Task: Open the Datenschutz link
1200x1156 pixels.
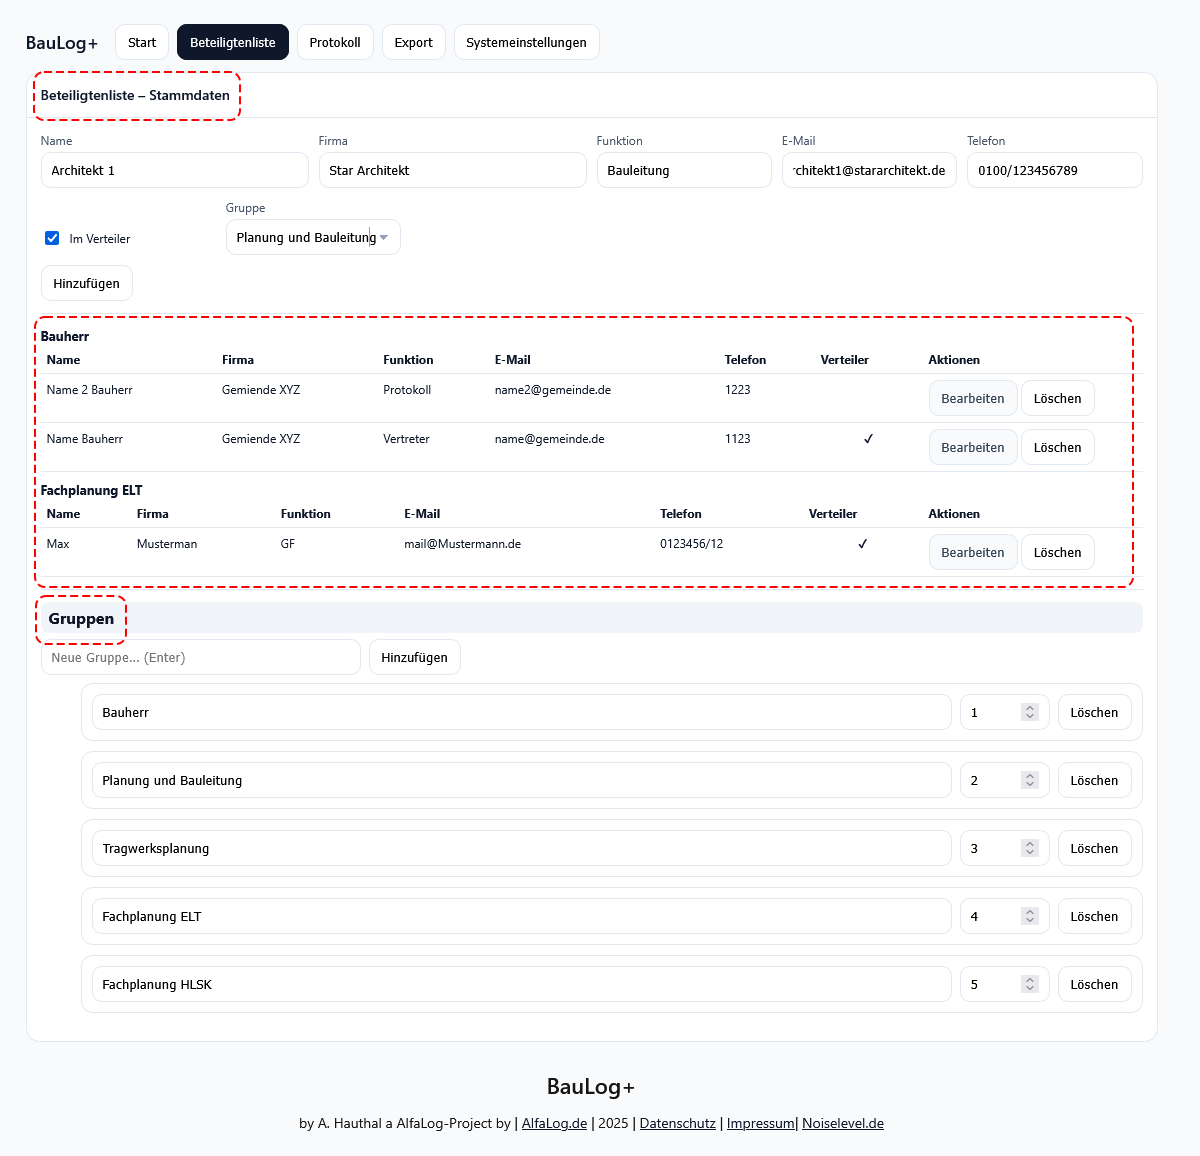Action: 678,1123
